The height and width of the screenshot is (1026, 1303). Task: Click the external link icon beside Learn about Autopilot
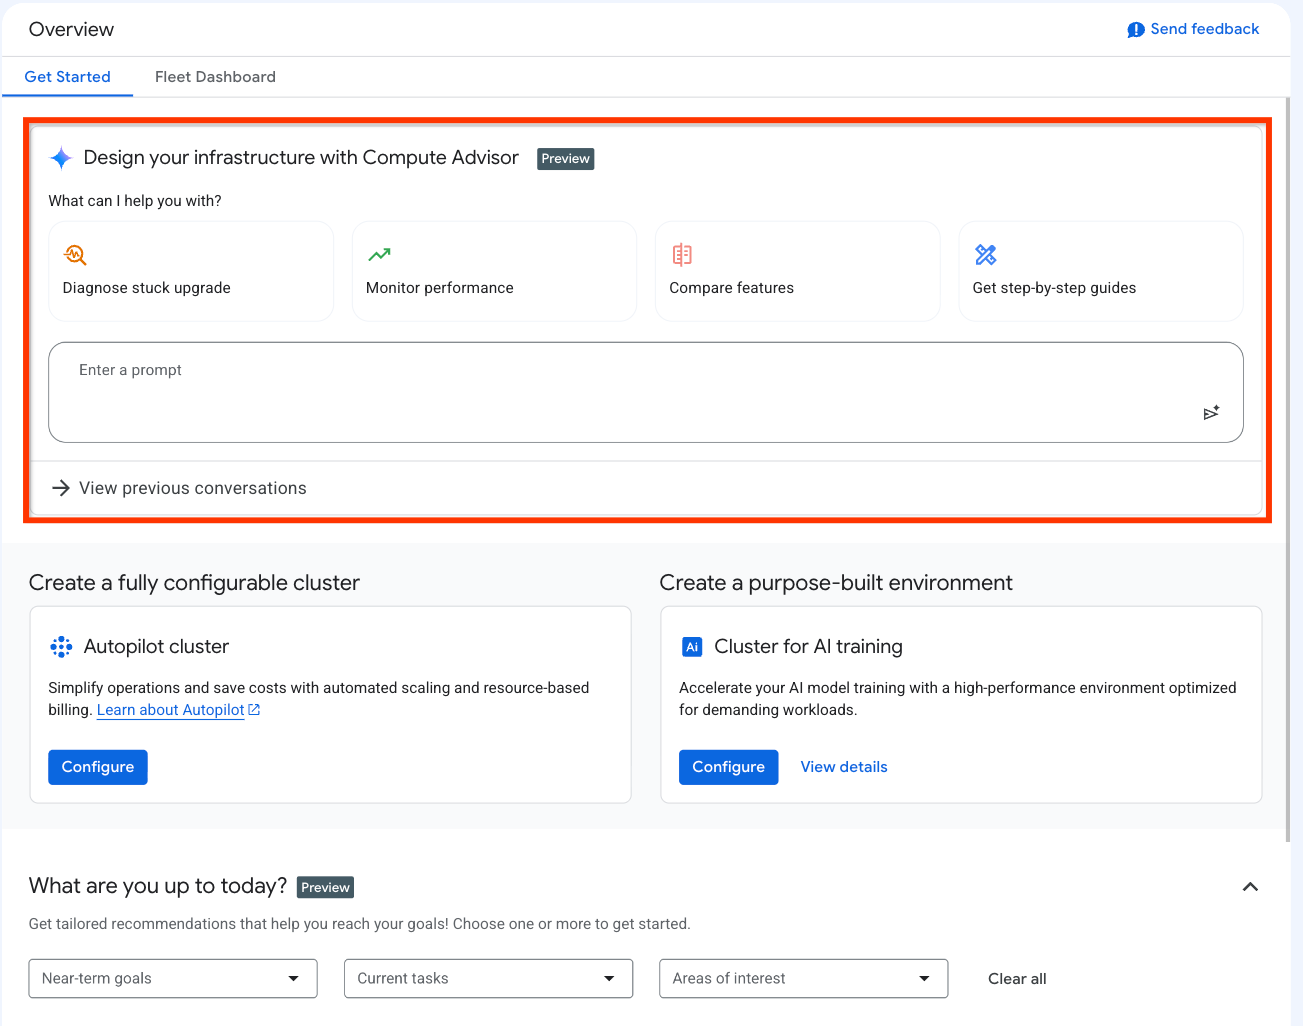pos(254,710)
